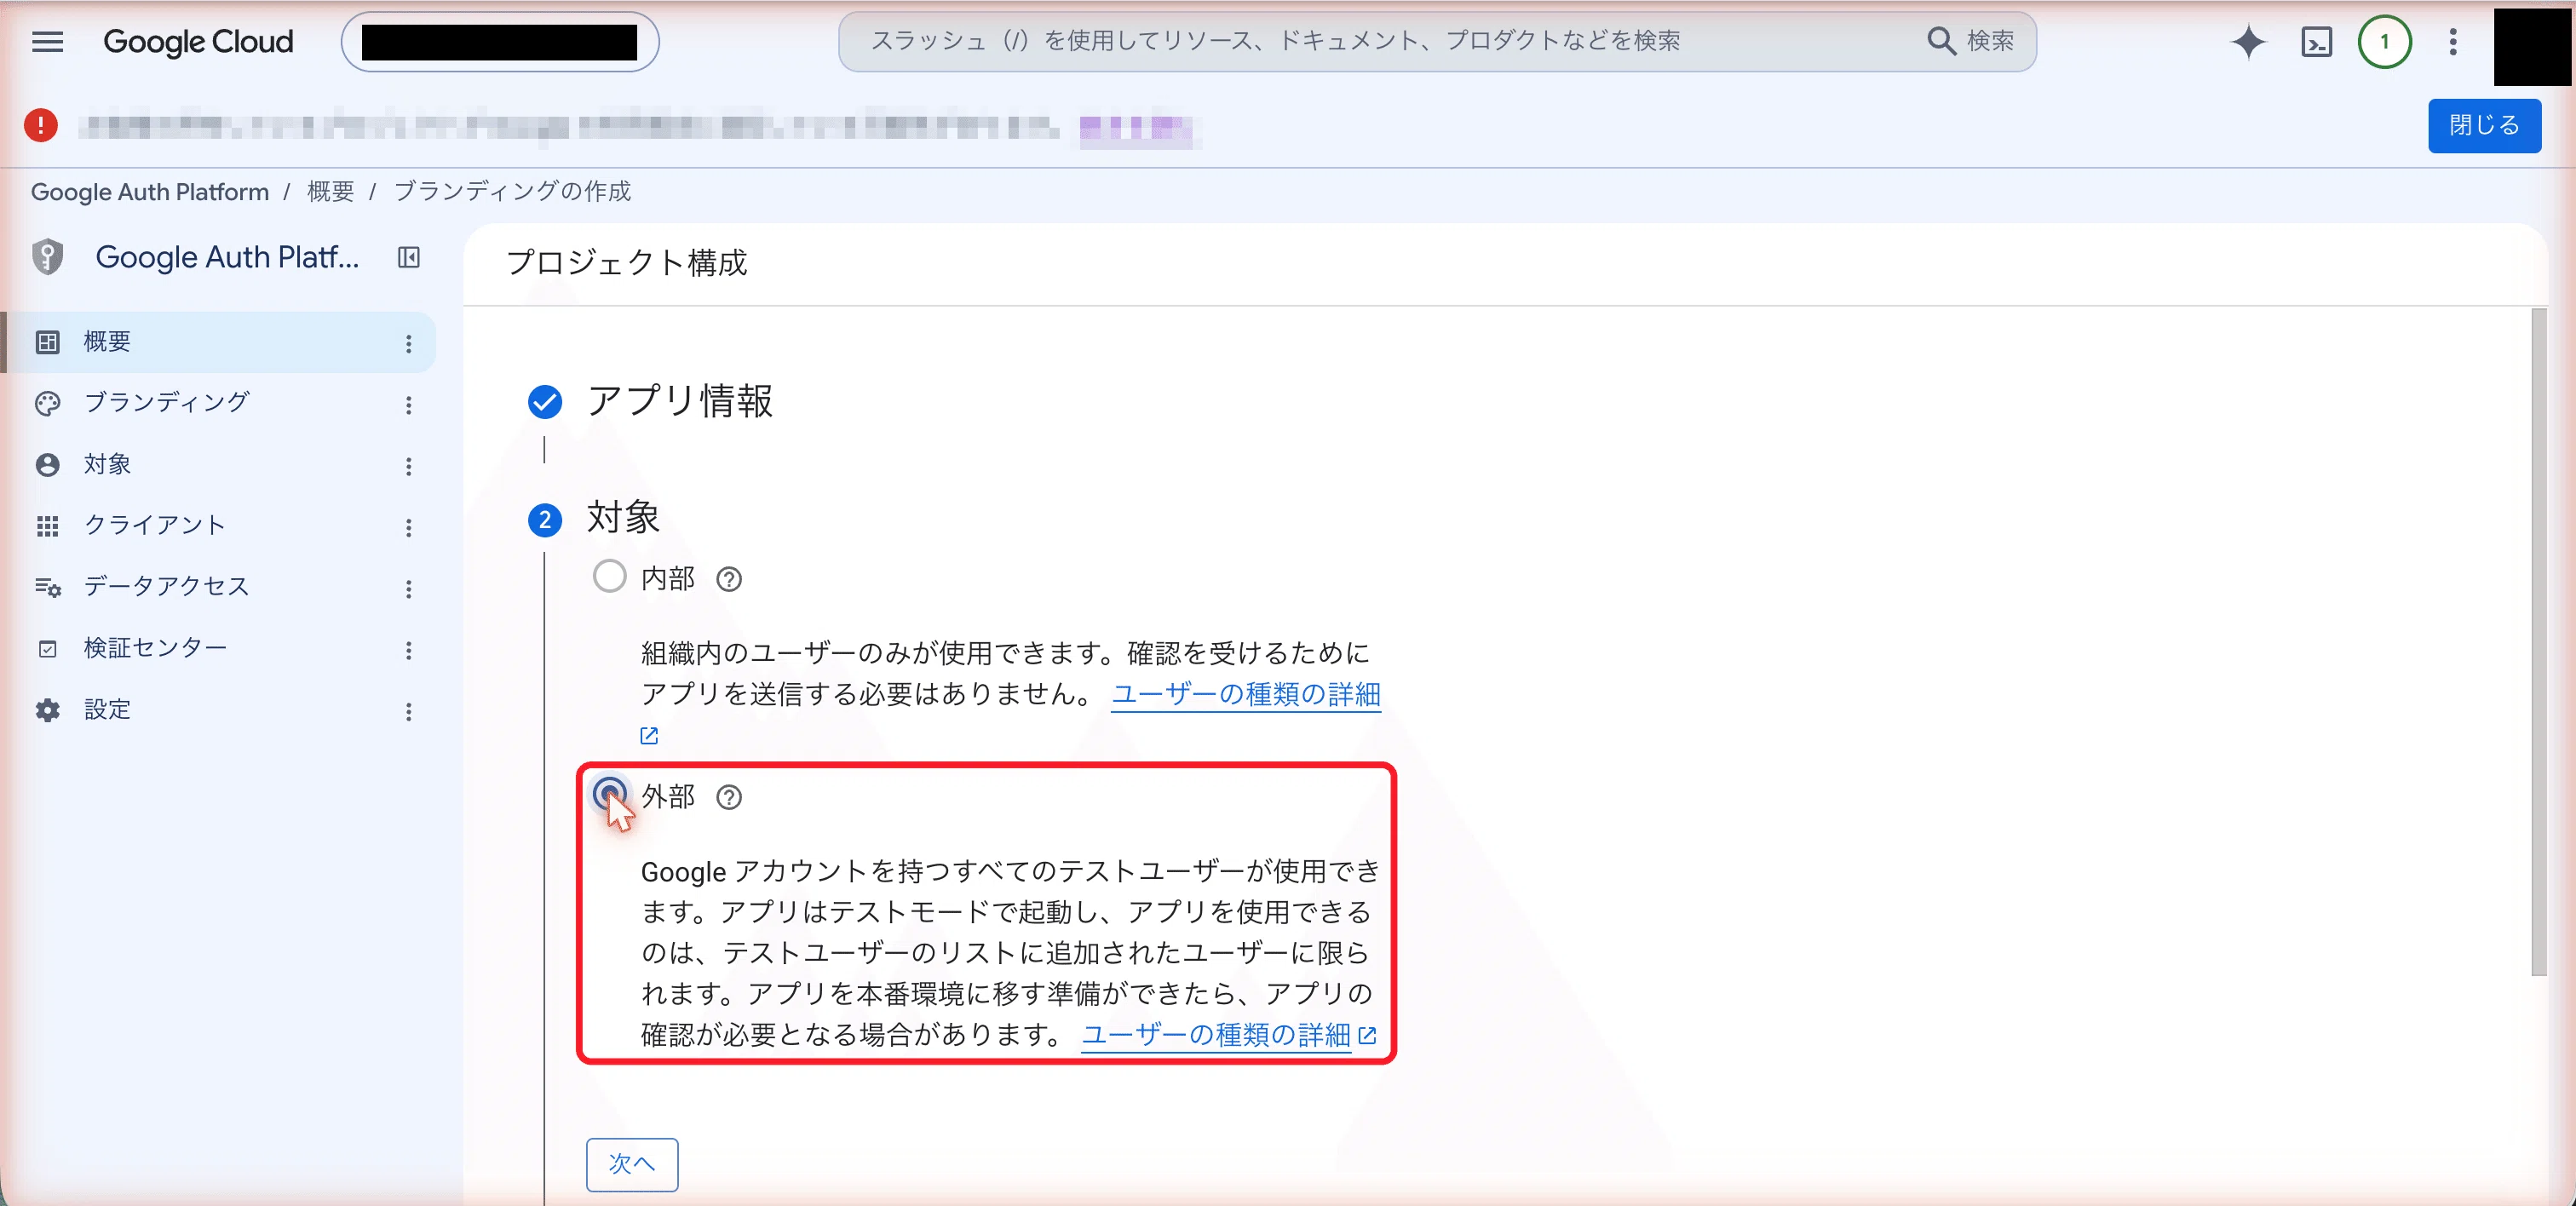The width and height of the screenshot is (2576, 1206).
Task: Open more options for 対象 sidebar item
Action: pos(408,466)
